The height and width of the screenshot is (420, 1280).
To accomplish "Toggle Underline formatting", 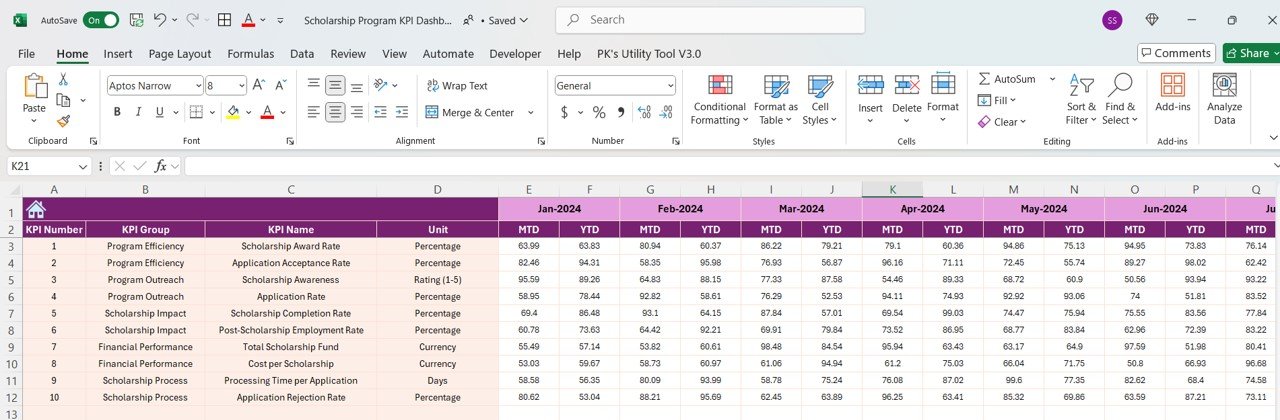I will point(161,112).
